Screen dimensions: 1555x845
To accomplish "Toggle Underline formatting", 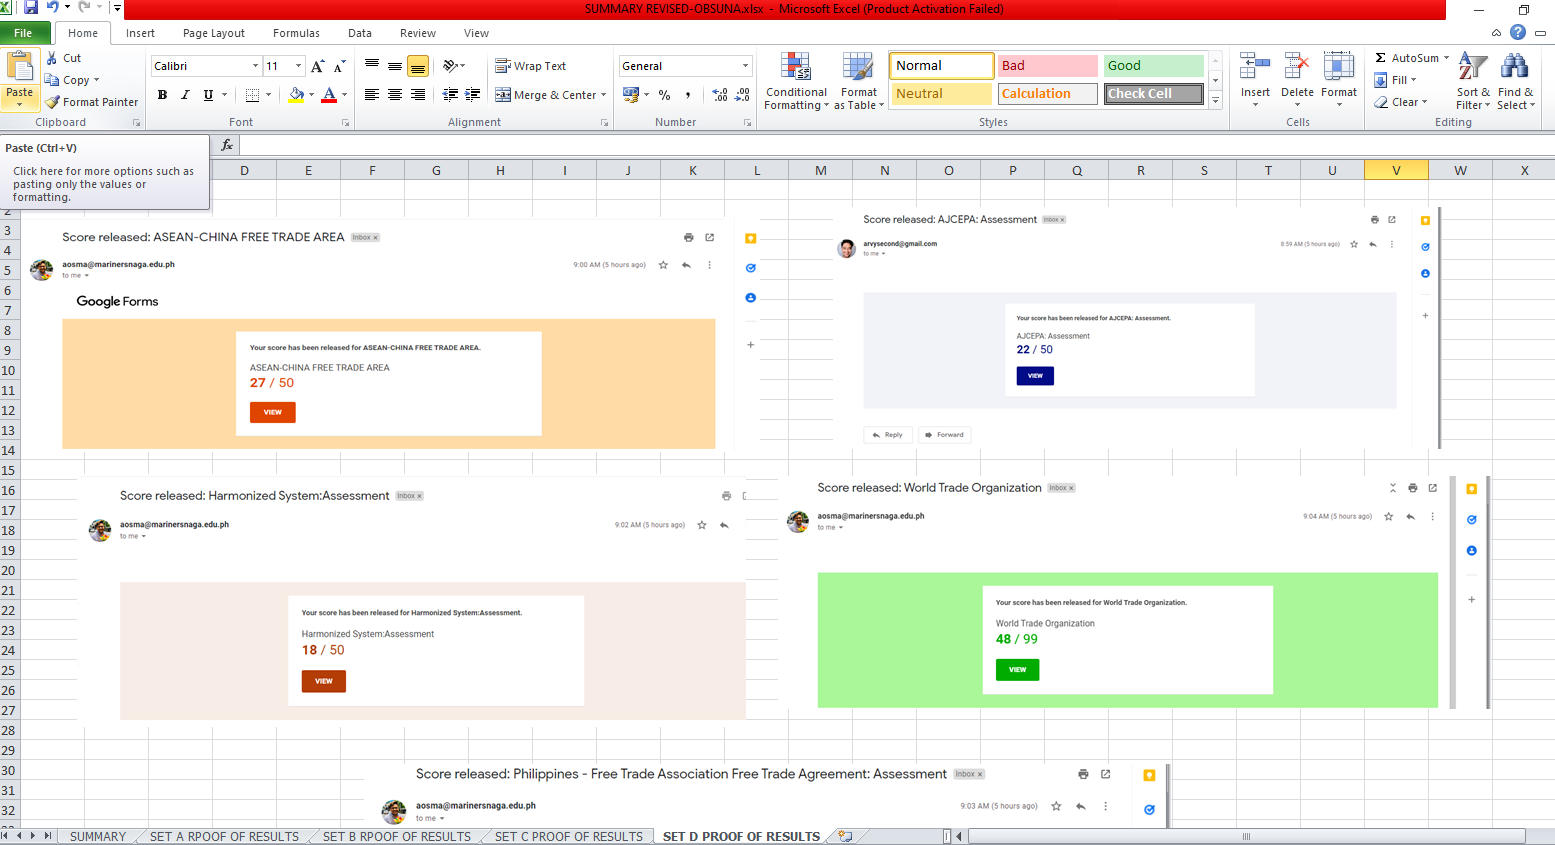I will [208, 95].
